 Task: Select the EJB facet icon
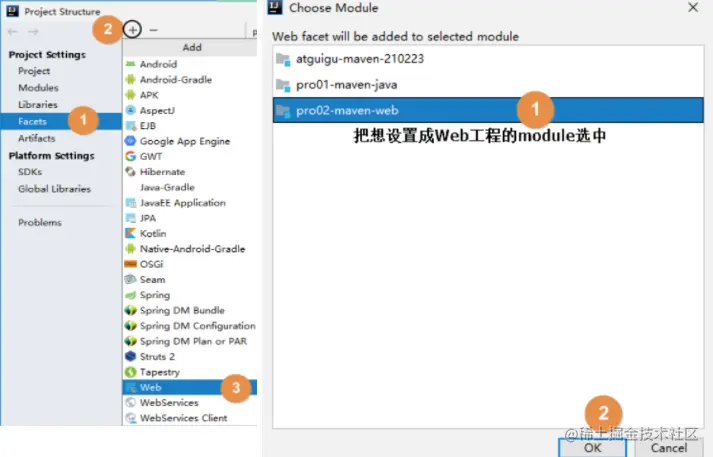(131, 126)
